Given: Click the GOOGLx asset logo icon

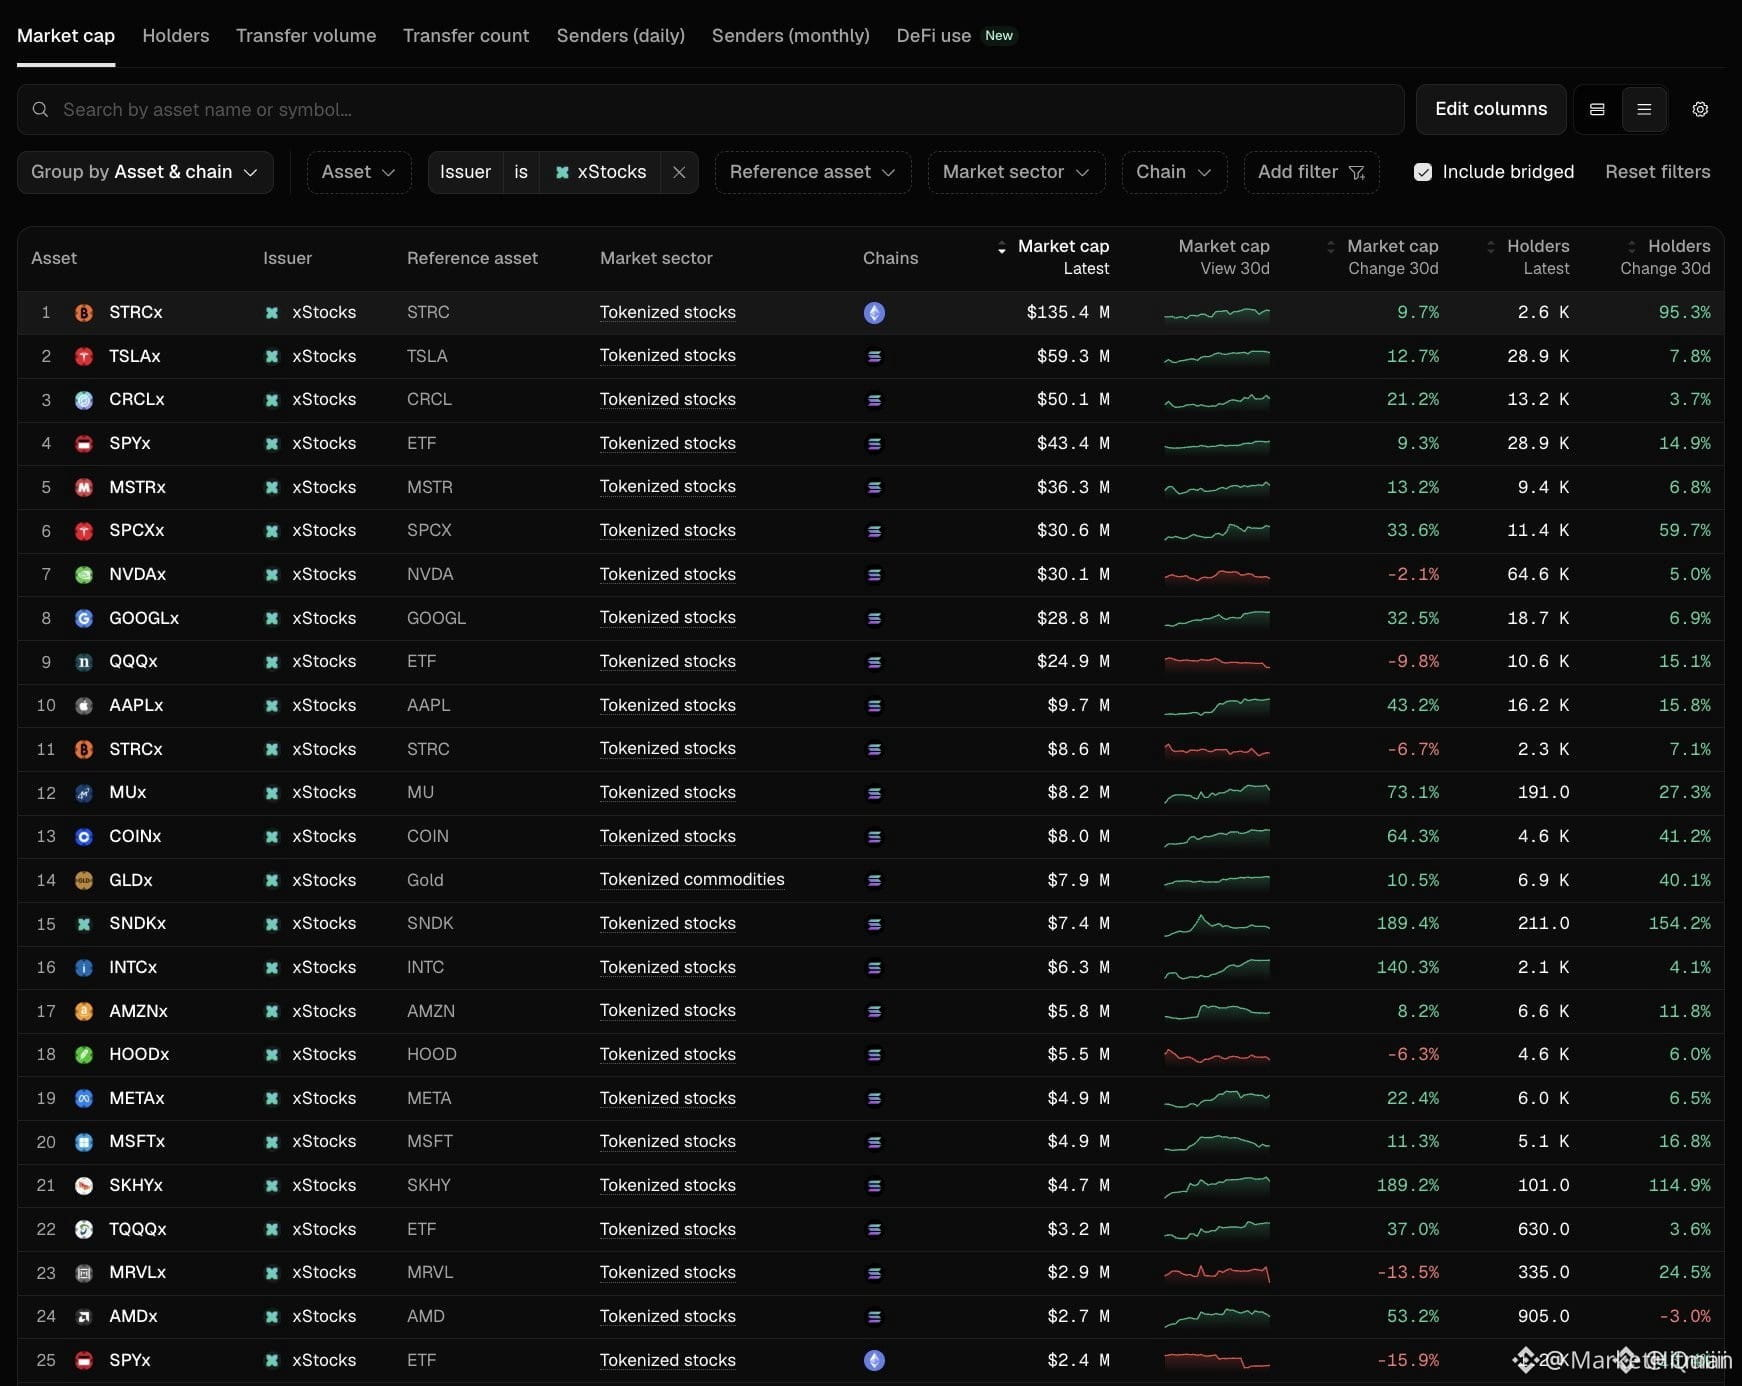Looking at the screenshot, I should (x=84, y=619).
